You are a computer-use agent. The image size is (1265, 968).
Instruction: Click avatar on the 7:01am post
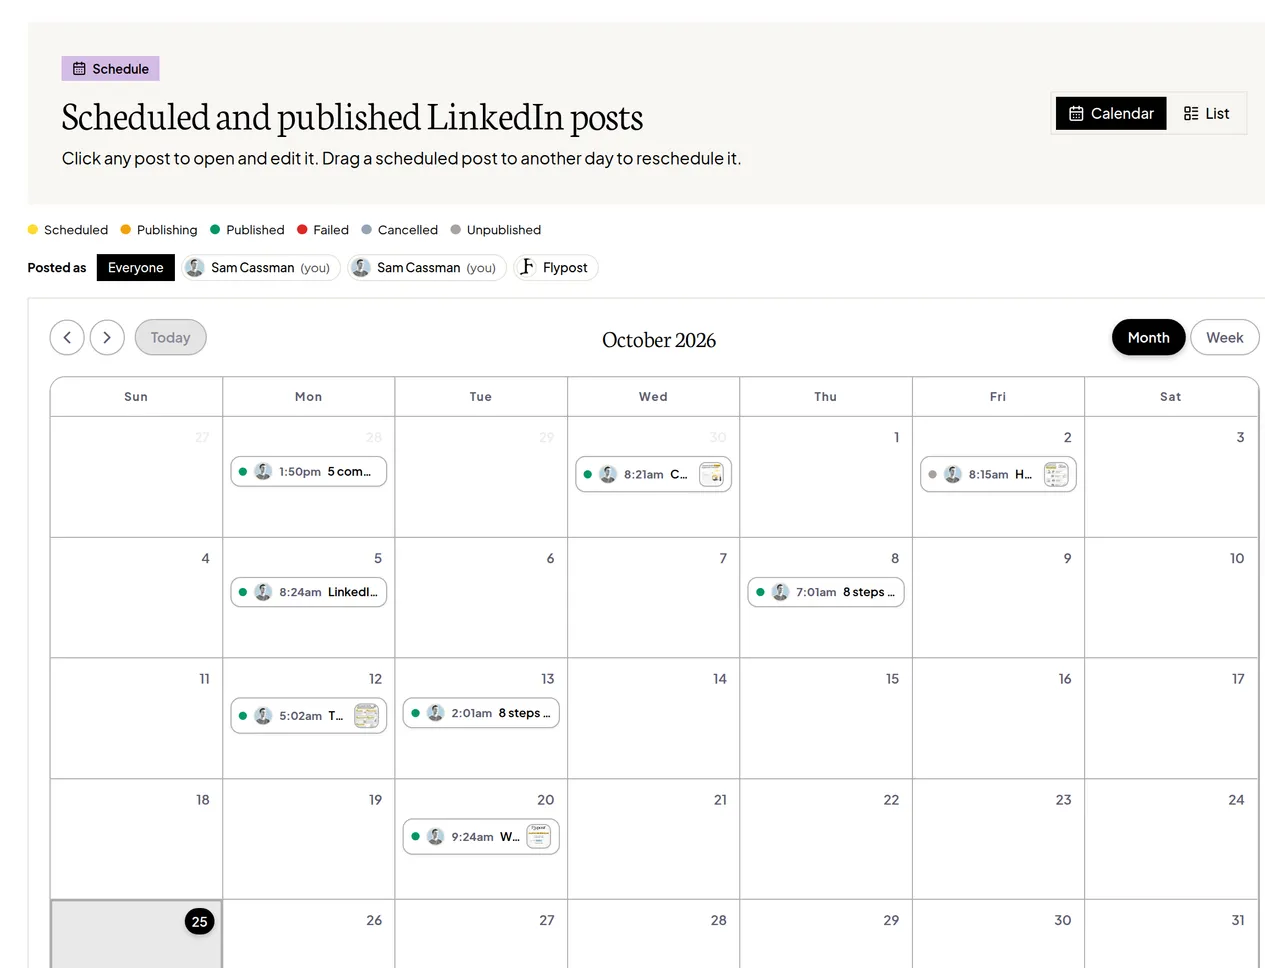coord(780,592)
